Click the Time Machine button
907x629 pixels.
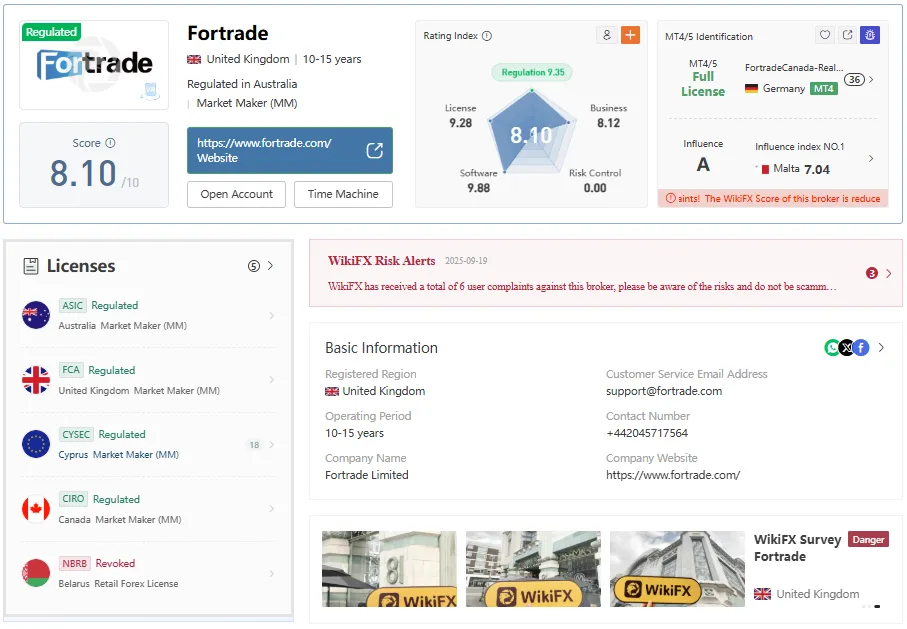coord(343,194)
